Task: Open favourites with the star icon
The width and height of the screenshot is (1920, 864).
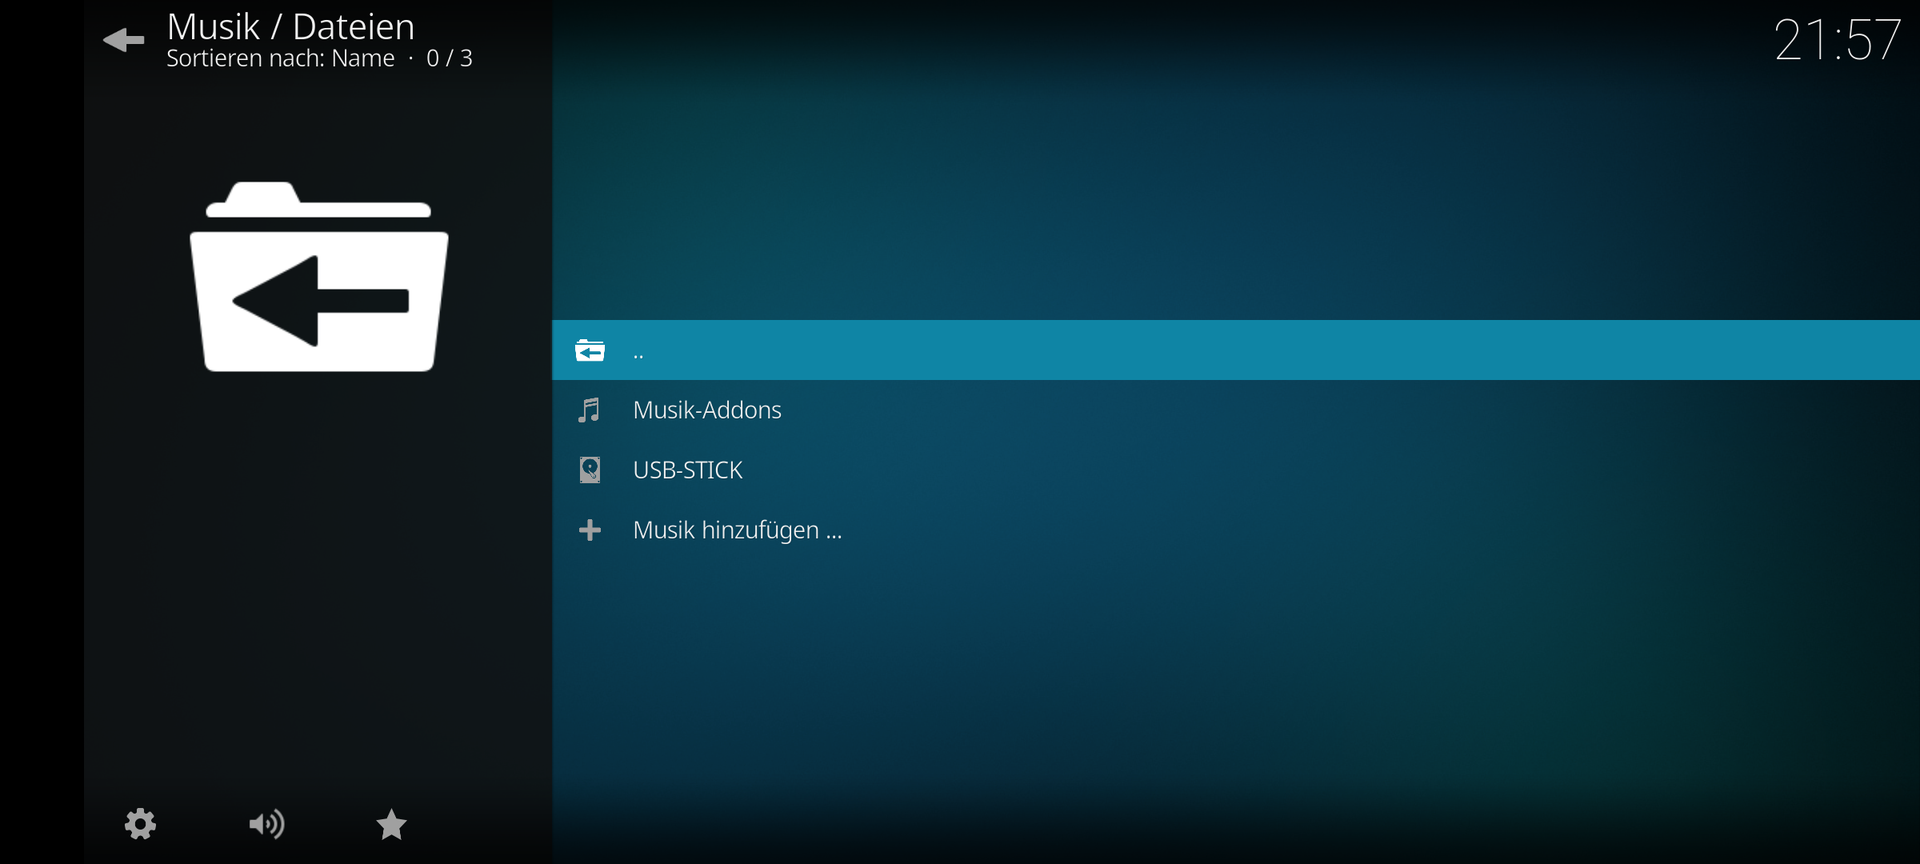Action: (x=391, y=824)
